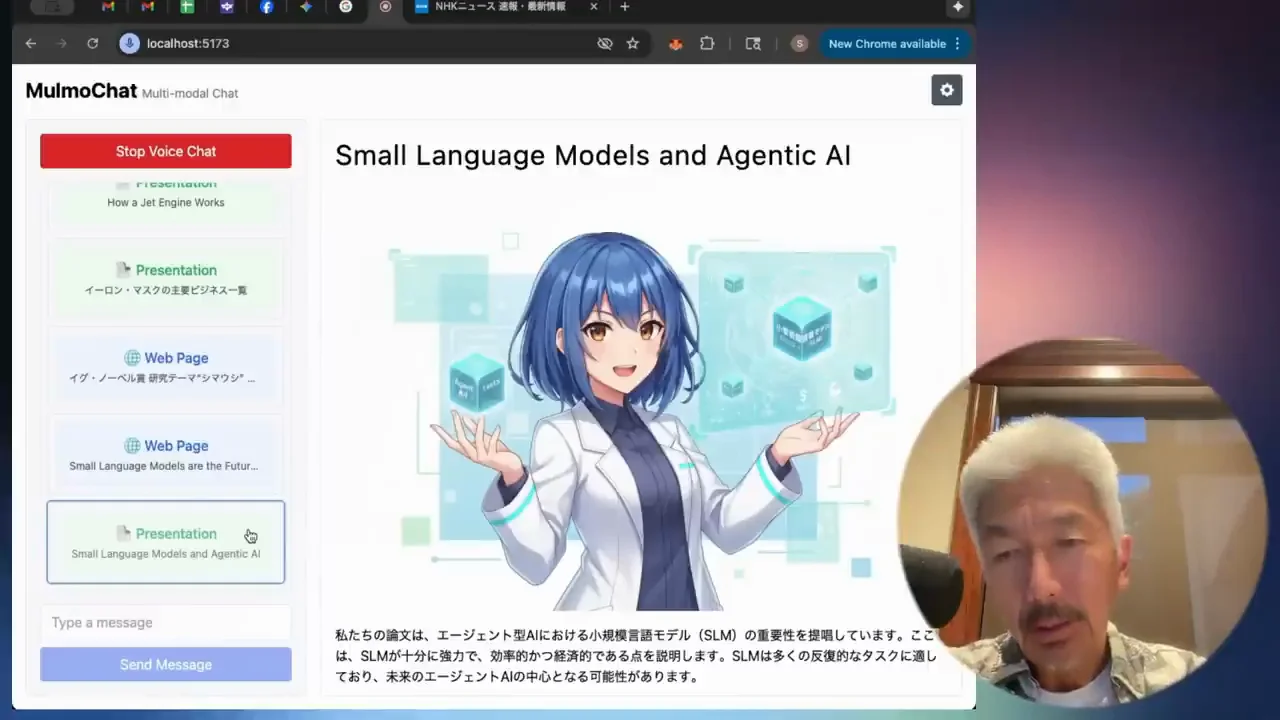Open the Chrome profile avatar S
1280x720 pixels.
(799, 43)
